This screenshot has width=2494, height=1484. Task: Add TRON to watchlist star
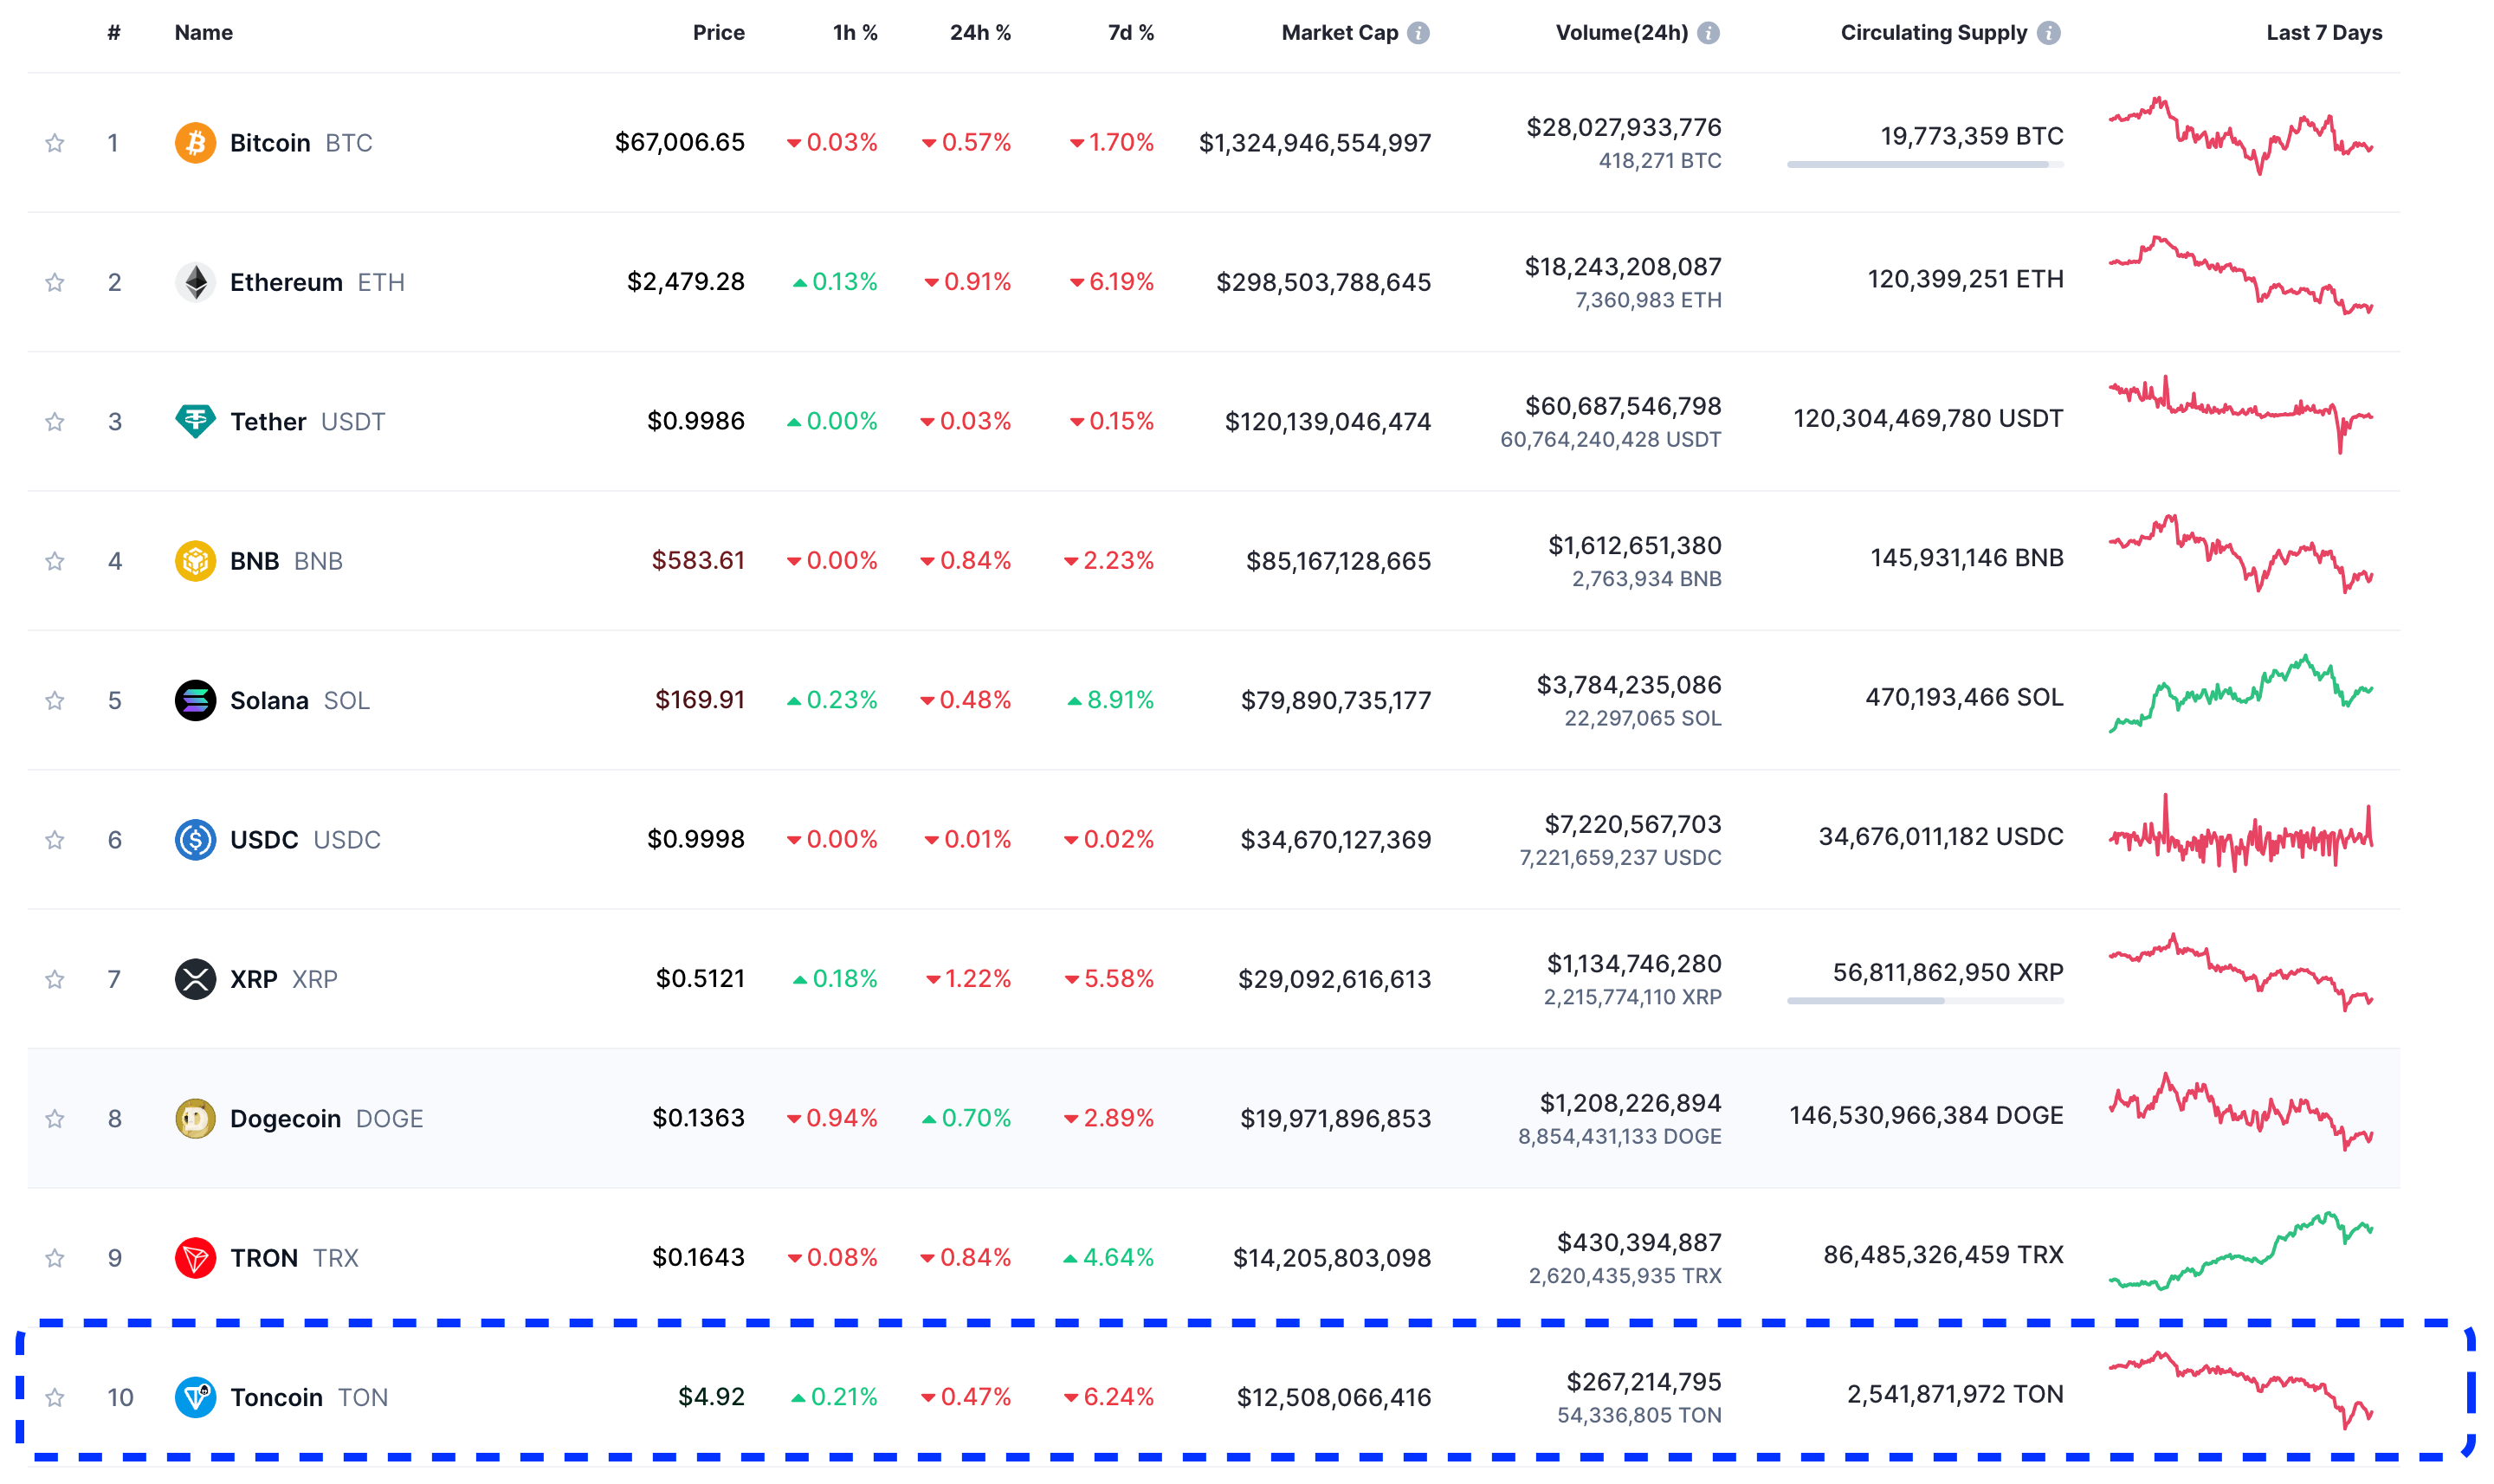tap(55, 1257)
